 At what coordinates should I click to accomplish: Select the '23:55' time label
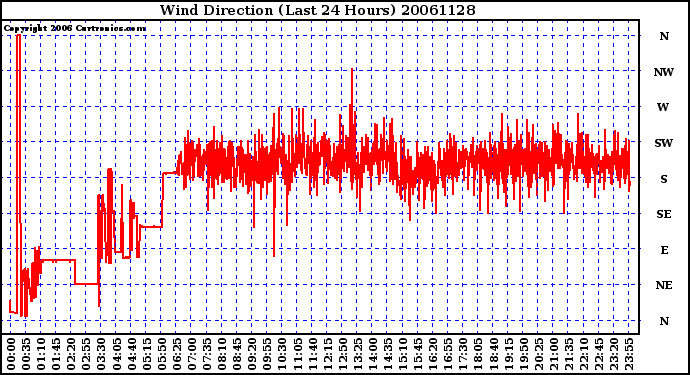(628, 355)
